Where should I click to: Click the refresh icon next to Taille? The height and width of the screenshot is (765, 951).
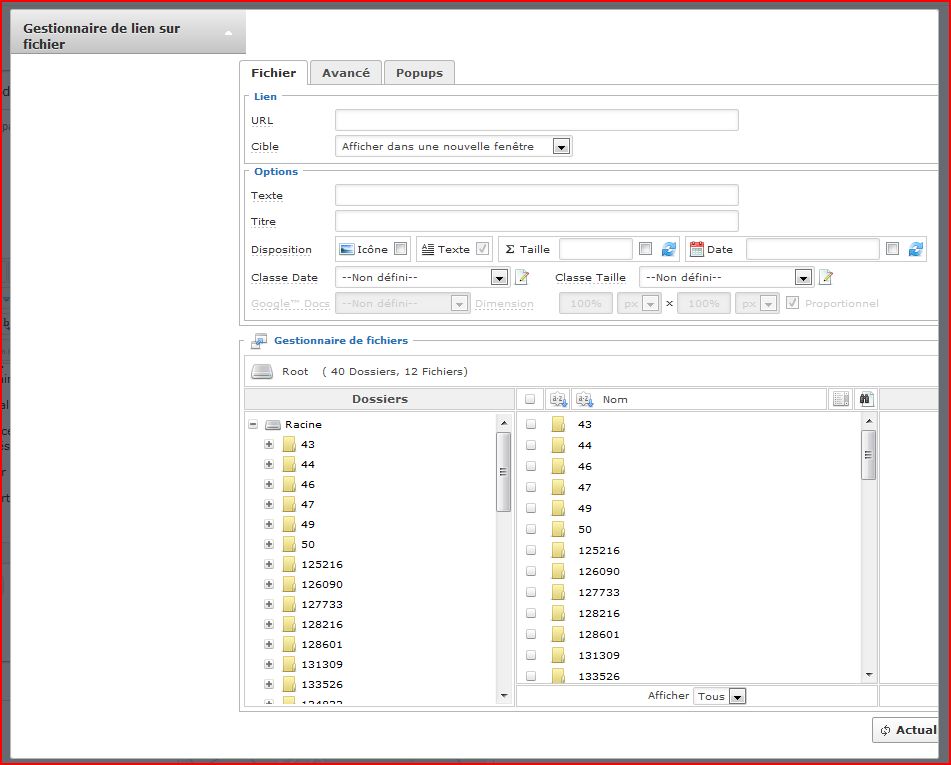(669, 250)
